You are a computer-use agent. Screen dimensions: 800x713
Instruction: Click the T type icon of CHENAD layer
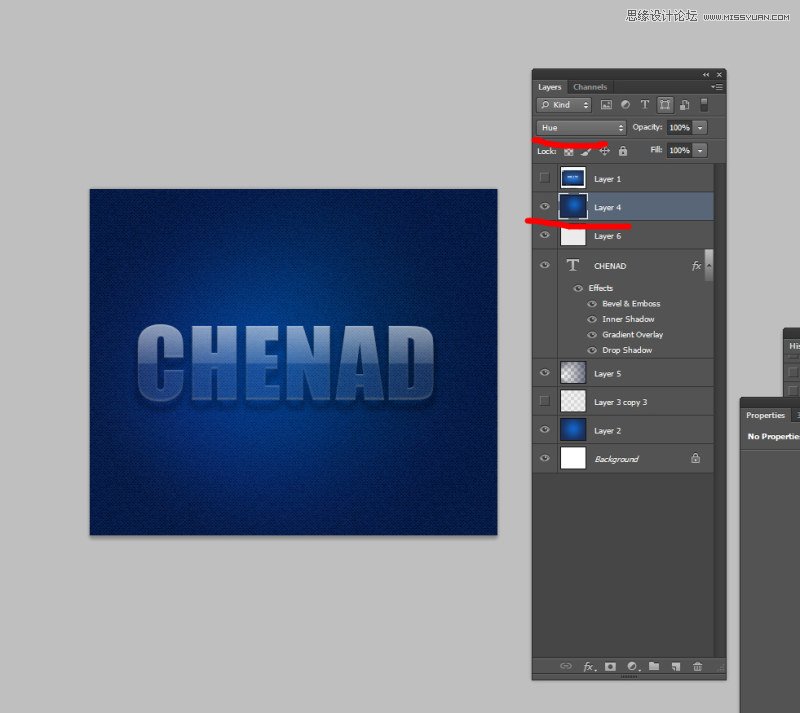[572, 265]
